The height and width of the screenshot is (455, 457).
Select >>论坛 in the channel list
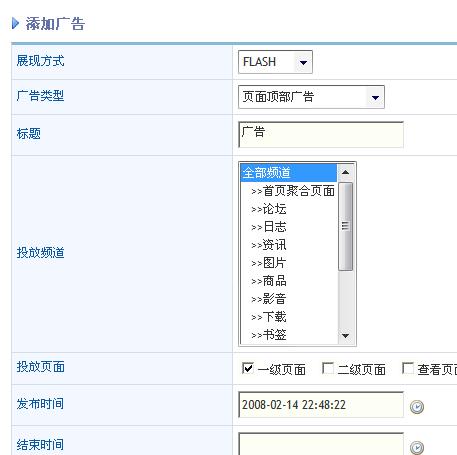289,209
